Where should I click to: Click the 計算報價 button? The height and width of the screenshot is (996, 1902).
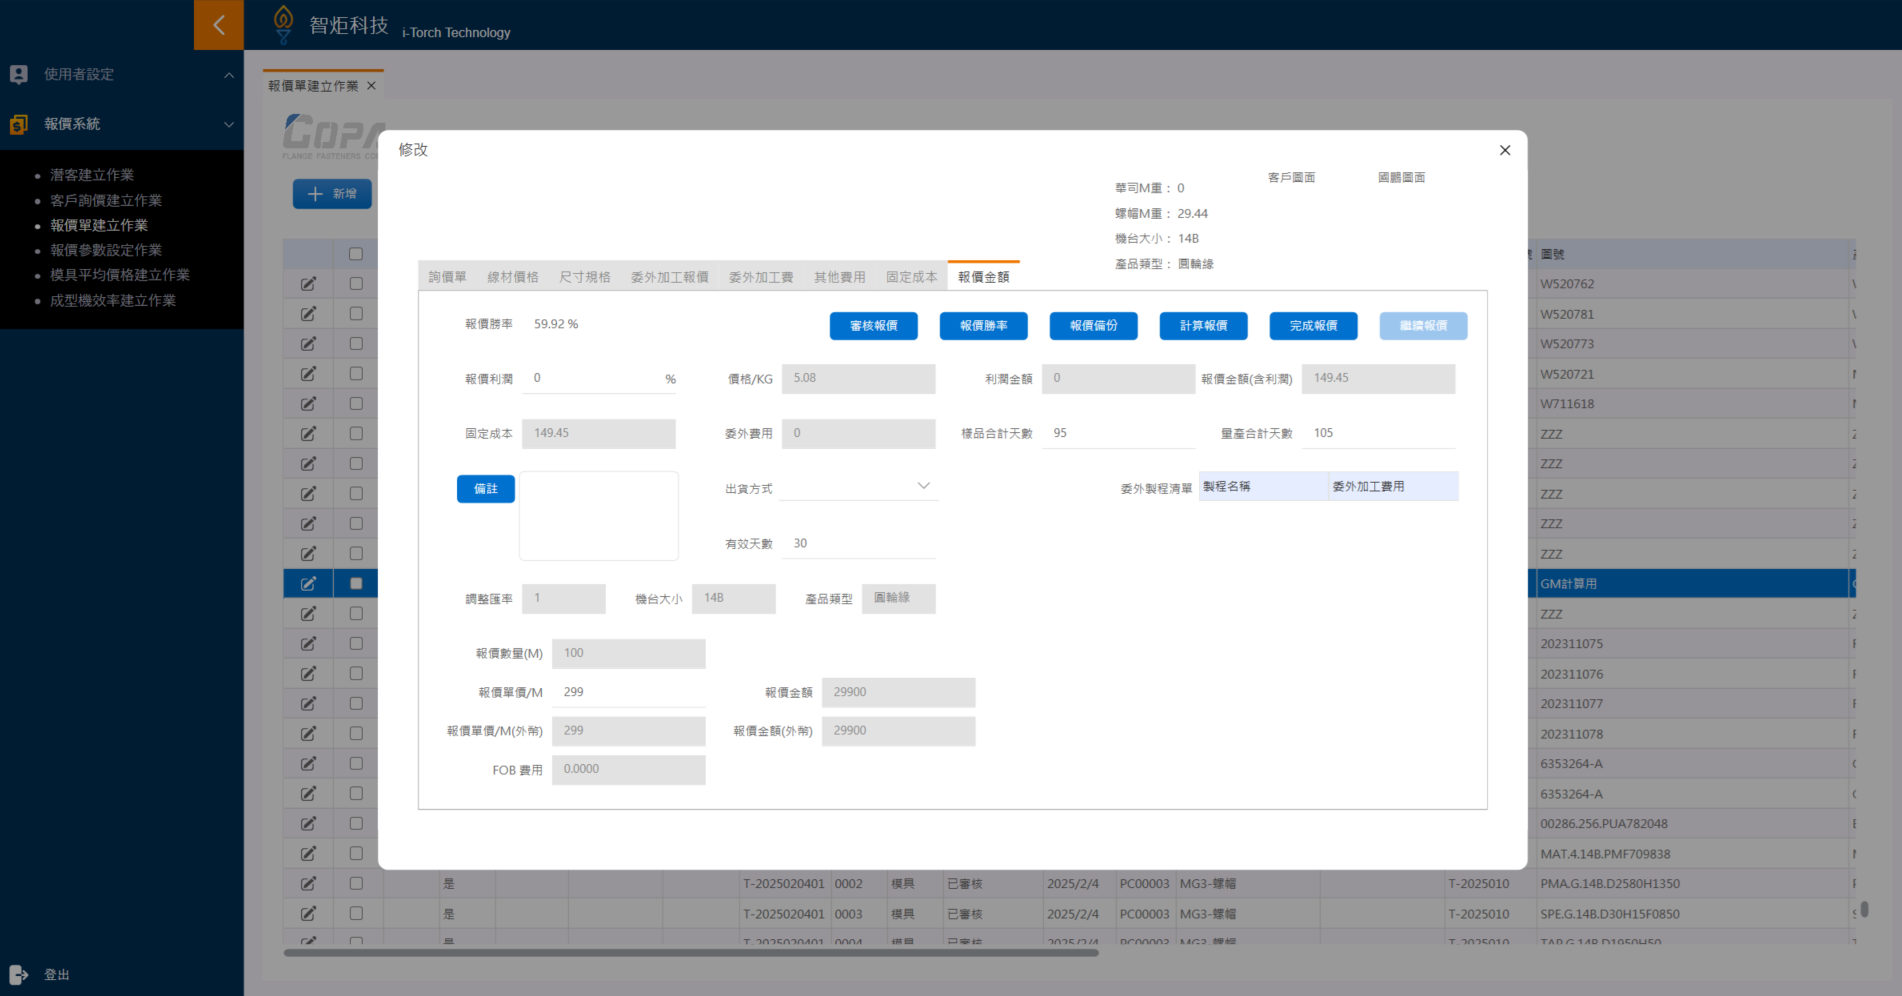tap(1203, 326)
